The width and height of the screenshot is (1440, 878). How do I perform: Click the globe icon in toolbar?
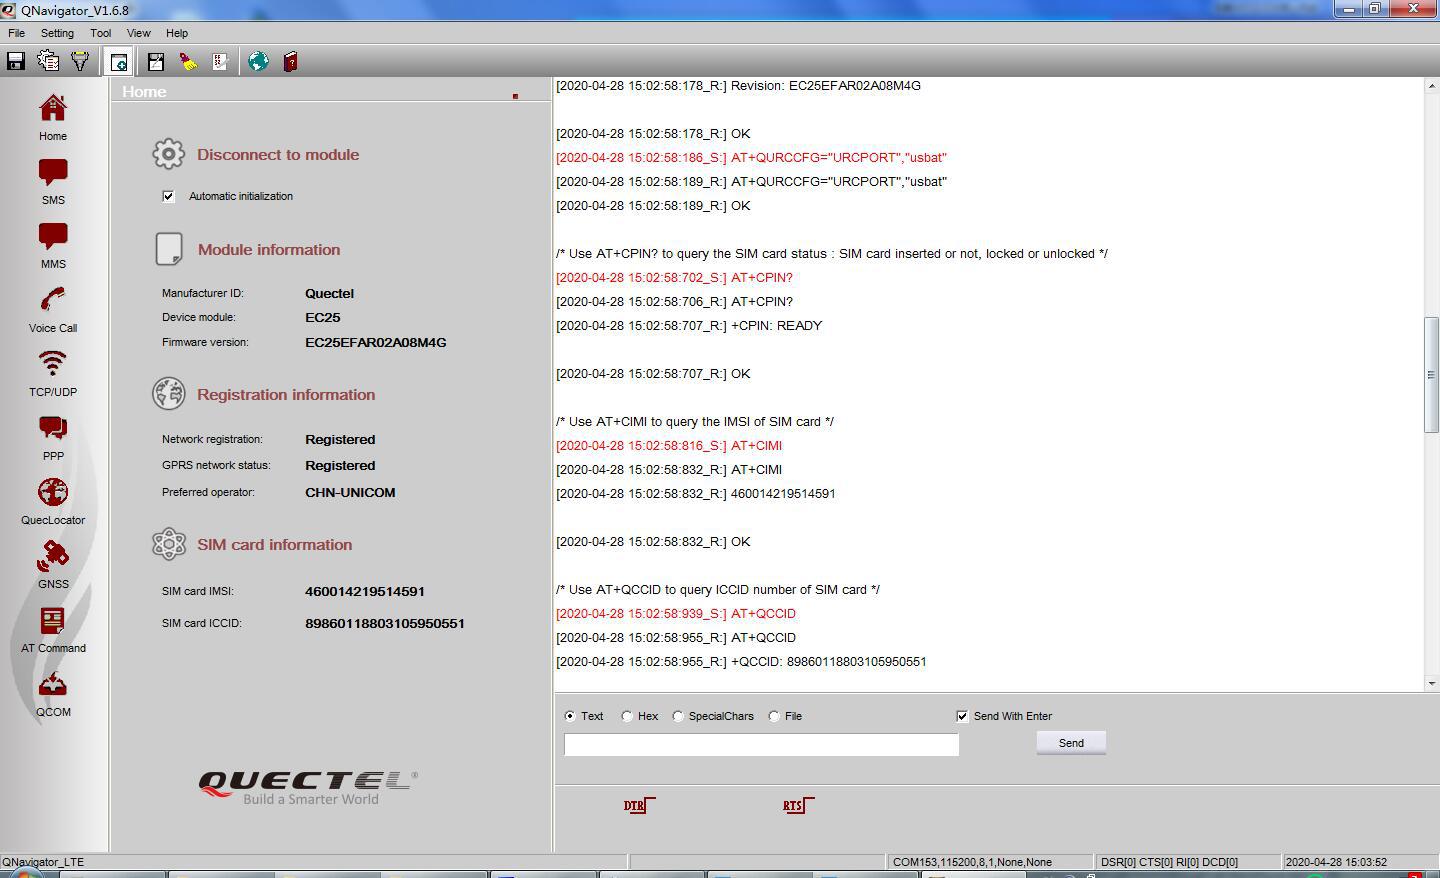click(x=258, y=62)
